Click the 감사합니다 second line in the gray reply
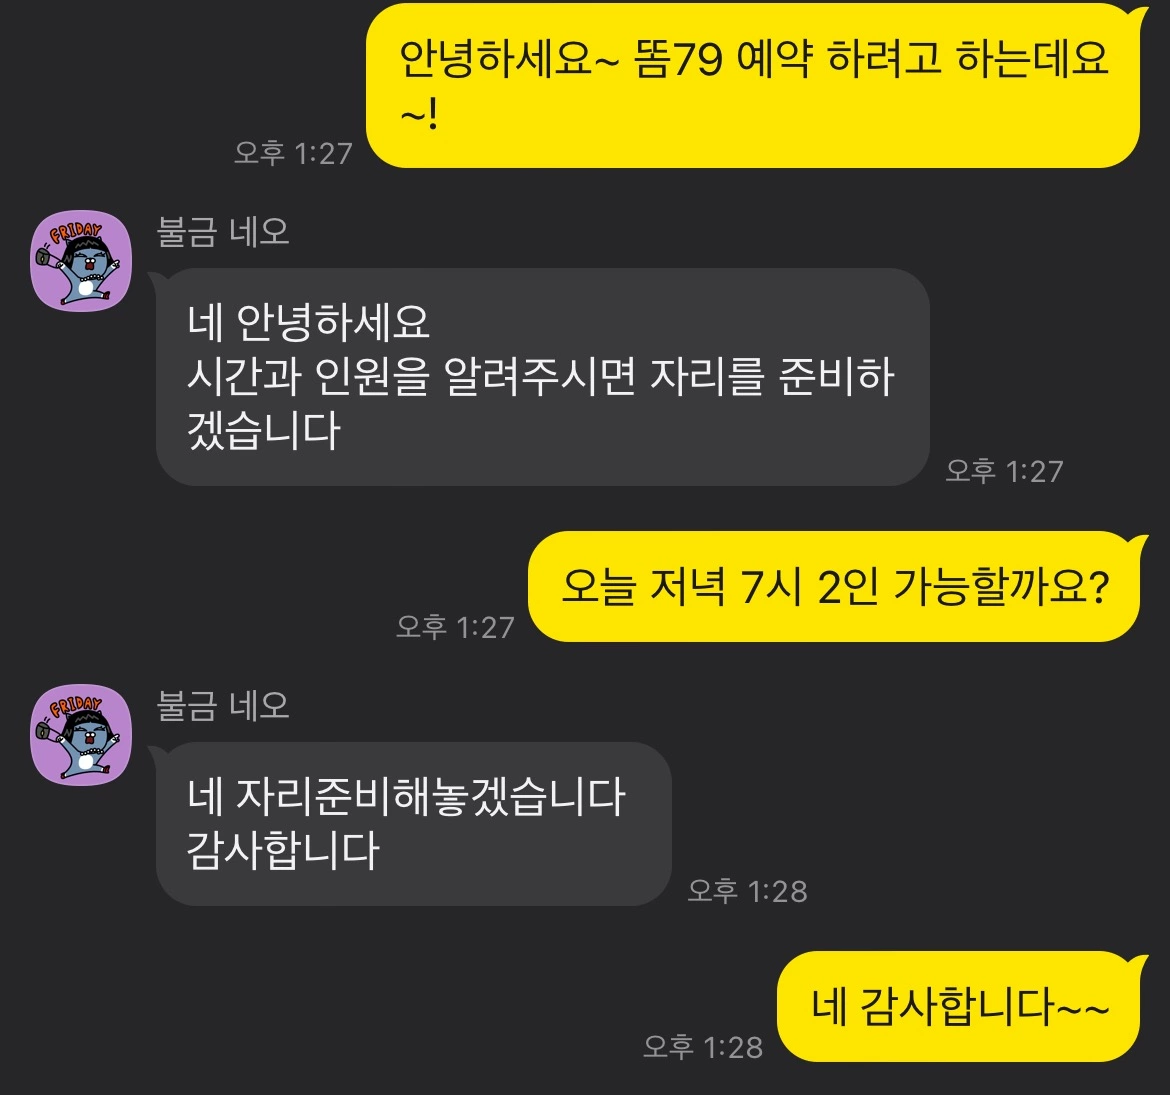This screenshot has height=1095, width=1170. pos(283,850)
